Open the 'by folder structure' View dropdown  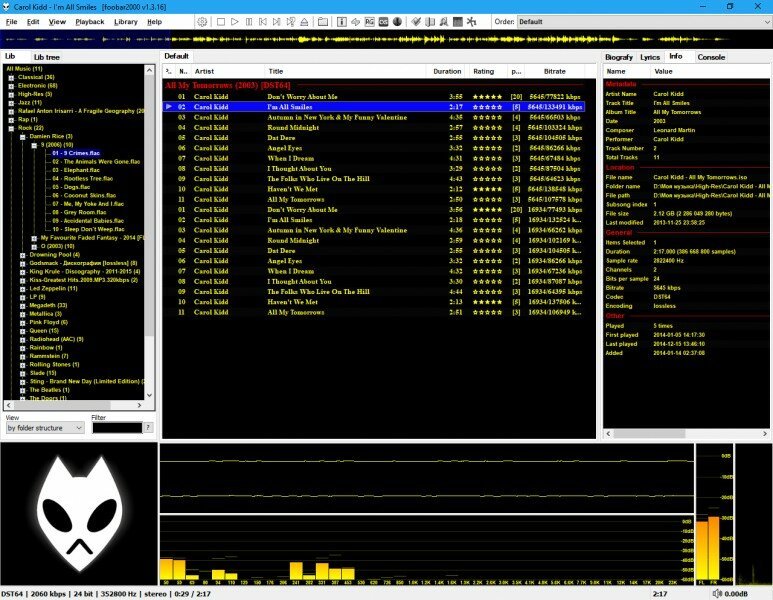pos(45,428)
